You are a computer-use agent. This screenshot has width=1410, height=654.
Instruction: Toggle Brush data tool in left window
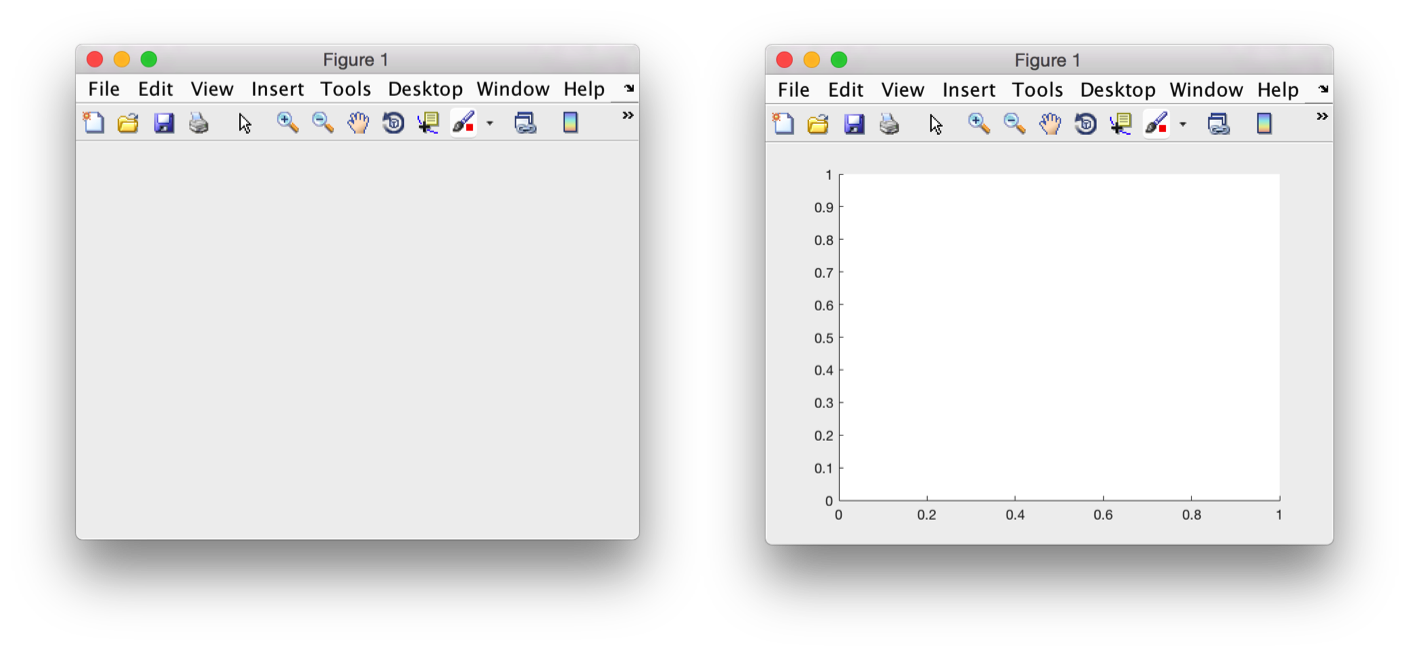point(463,123)
